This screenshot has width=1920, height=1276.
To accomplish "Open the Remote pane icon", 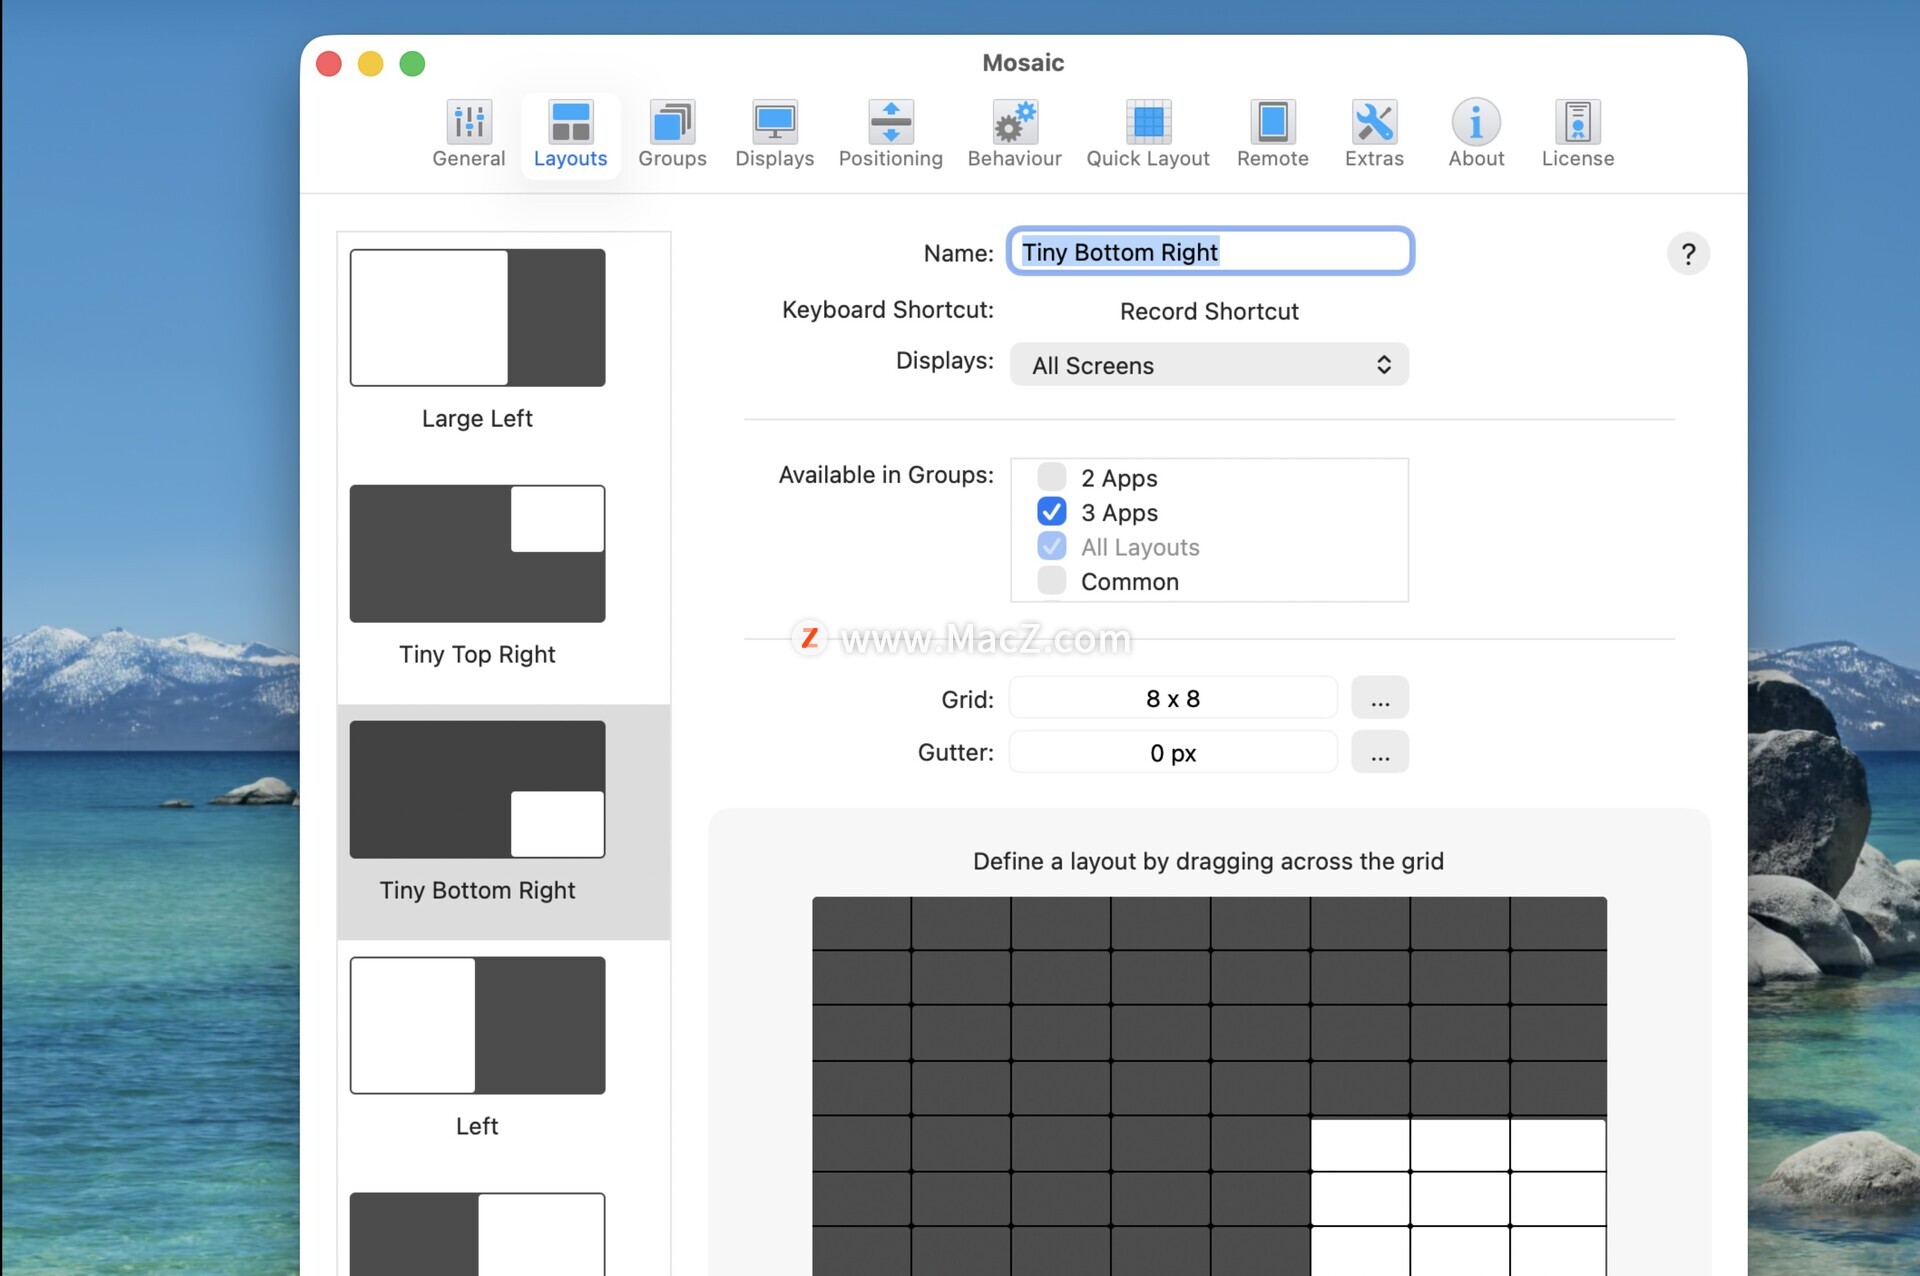I will [1272, 123].
